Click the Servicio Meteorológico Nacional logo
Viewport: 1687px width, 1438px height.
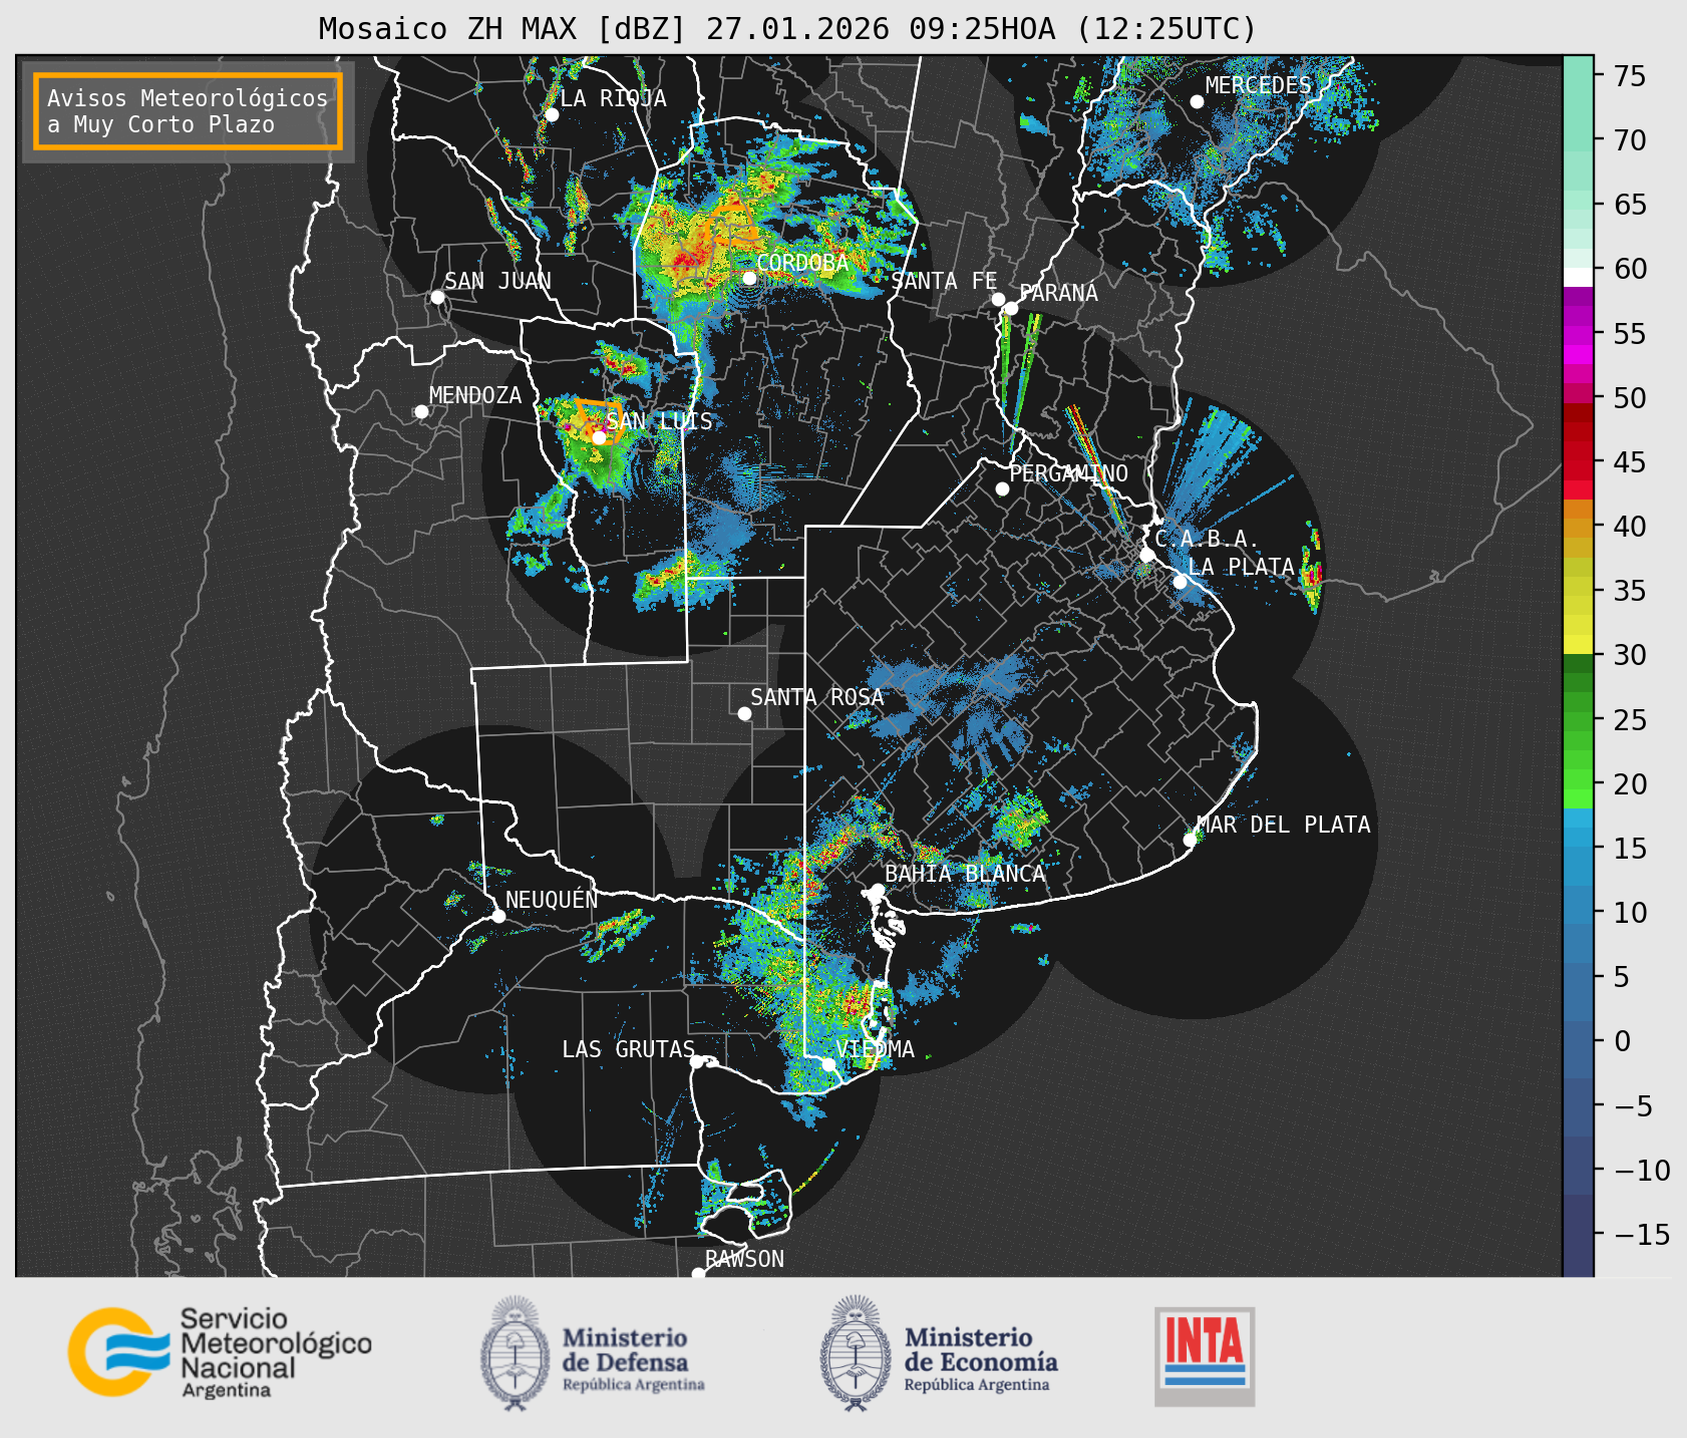219,1352
